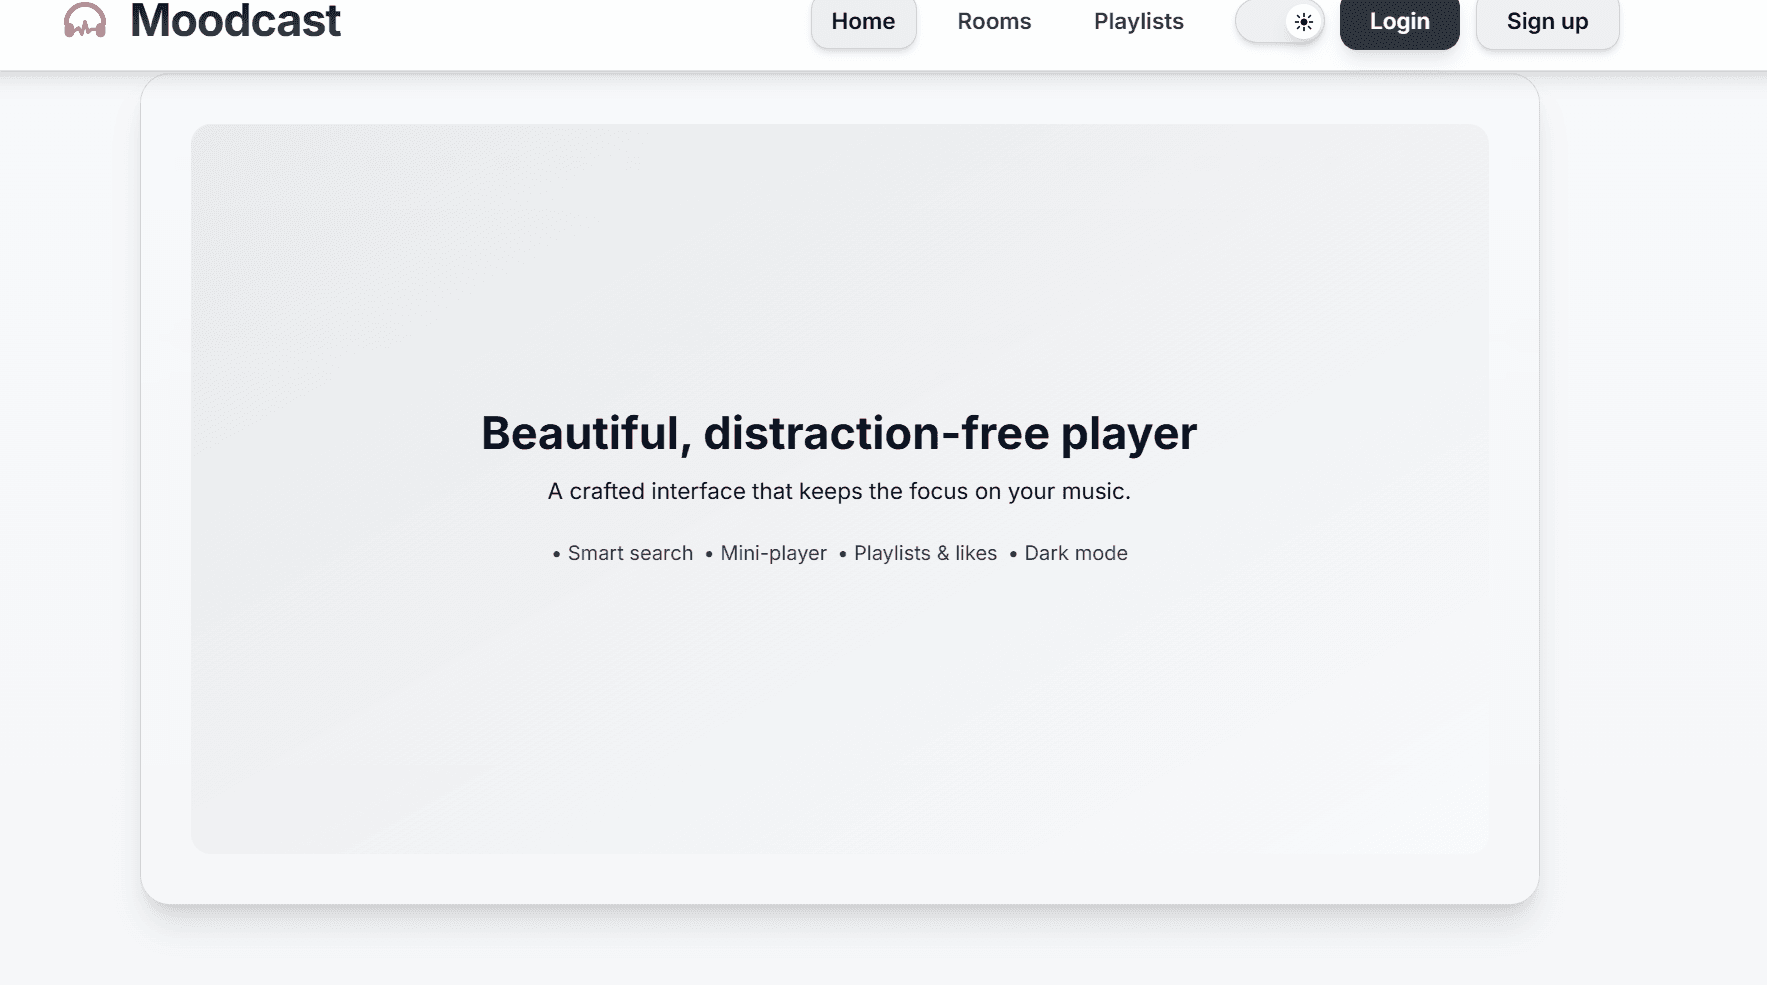Navigate home by clicking the Moodcast logo
Screen dimensions: 1767x985
coord(84,20)
